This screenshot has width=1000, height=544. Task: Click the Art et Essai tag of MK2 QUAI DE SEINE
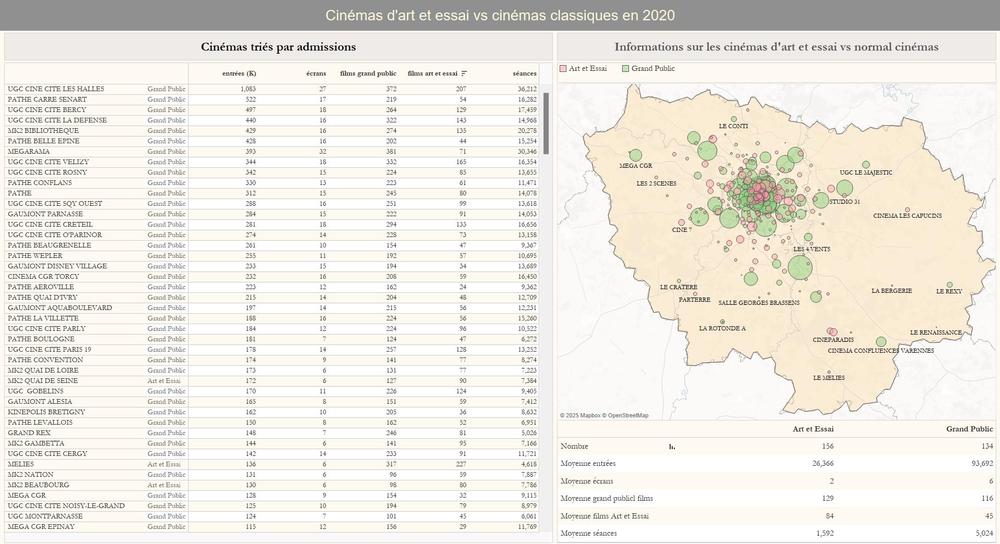[164, 381]
